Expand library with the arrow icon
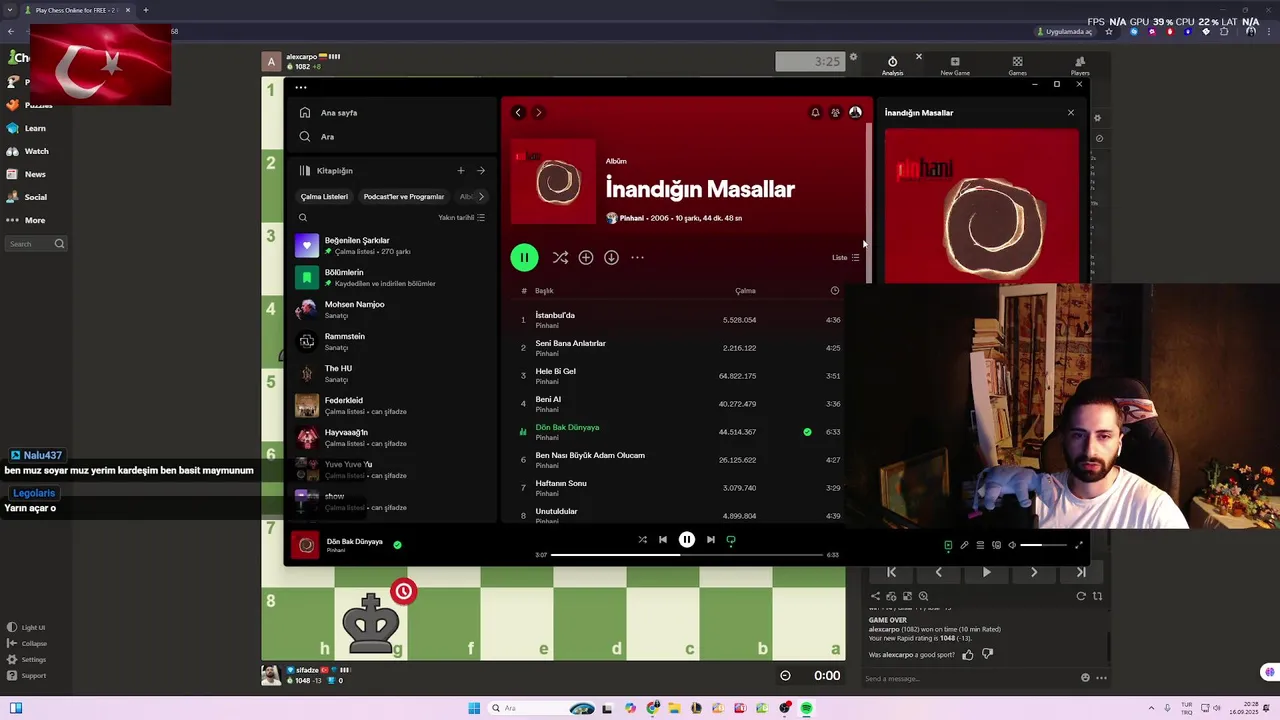This screenshot has width=1280, height=720. pyautogui.click(x=481, y=171)
